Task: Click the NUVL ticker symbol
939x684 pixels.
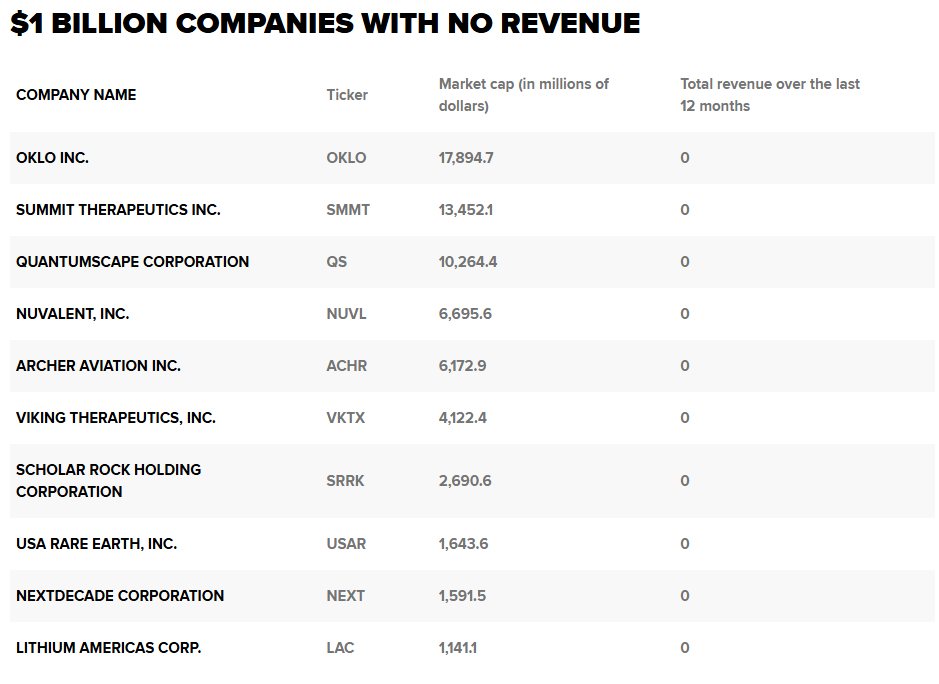Action: 346,314
